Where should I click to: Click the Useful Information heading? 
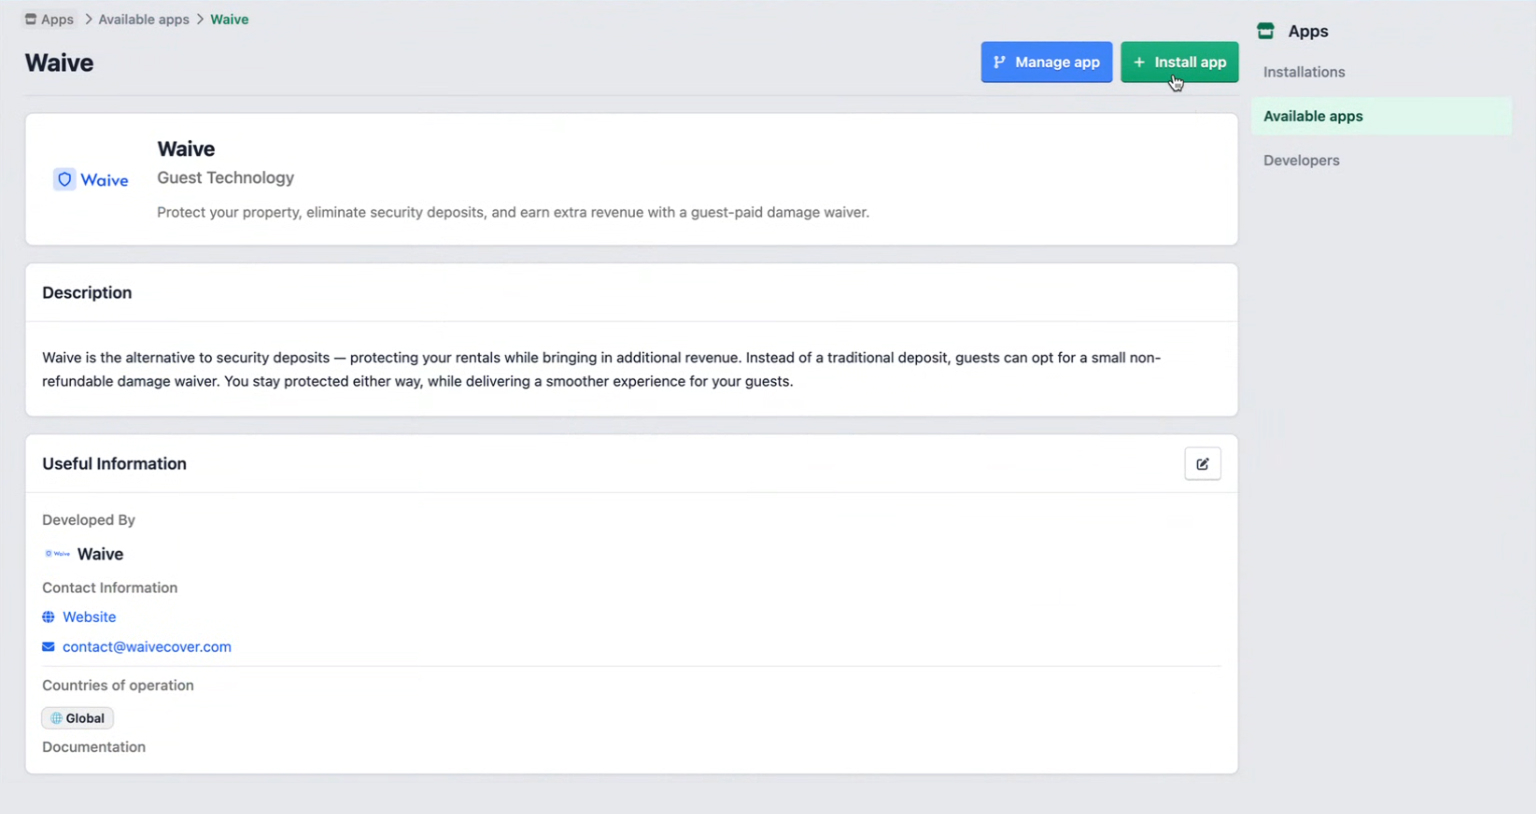[x=114, y=464]
